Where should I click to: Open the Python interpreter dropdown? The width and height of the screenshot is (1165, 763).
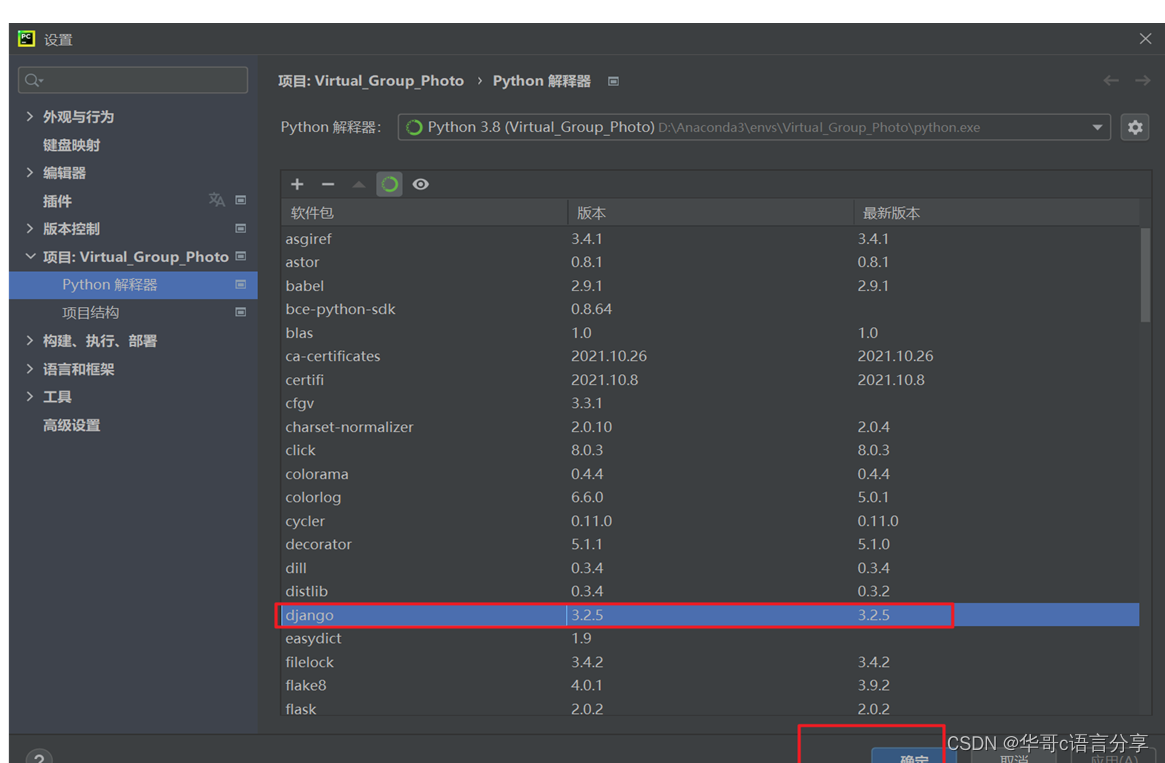pos(1097,127)
